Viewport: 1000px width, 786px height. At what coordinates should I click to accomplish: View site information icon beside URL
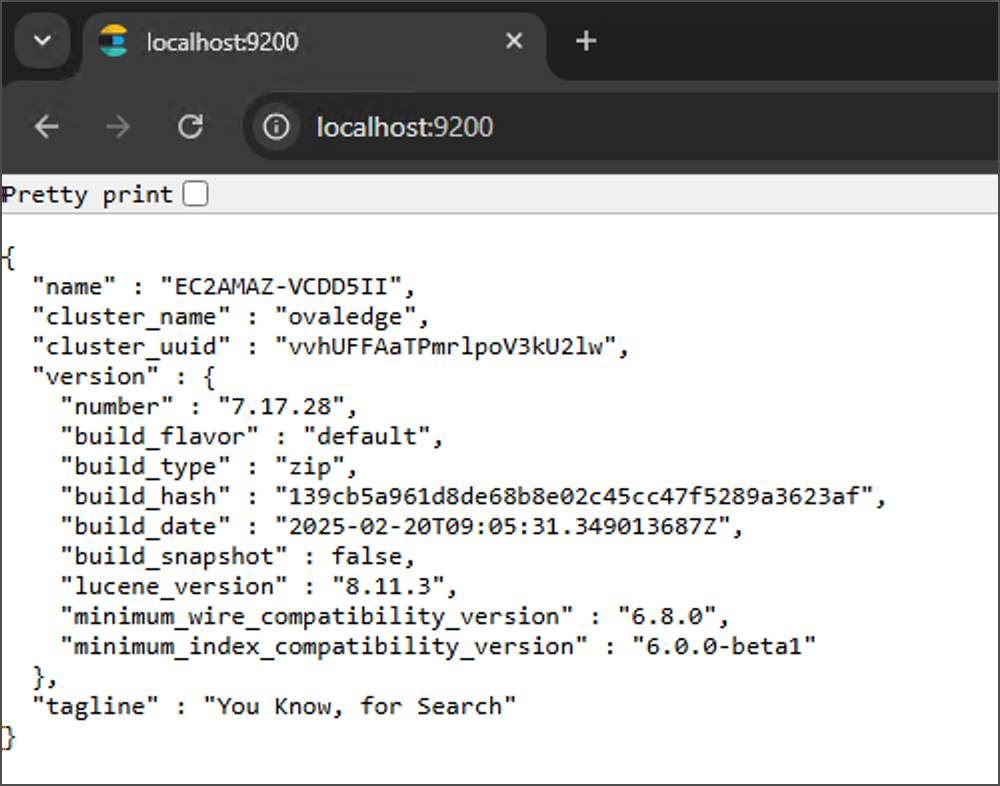276,127
